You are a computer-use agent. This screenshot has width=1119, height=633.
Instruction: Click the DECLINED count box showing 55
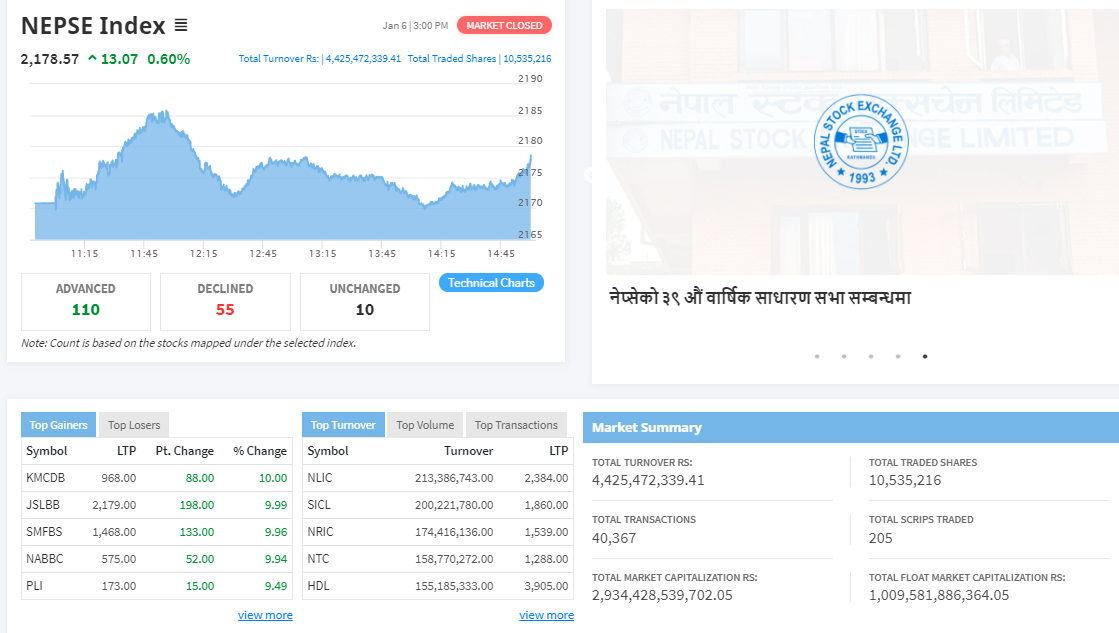[226, 302]
